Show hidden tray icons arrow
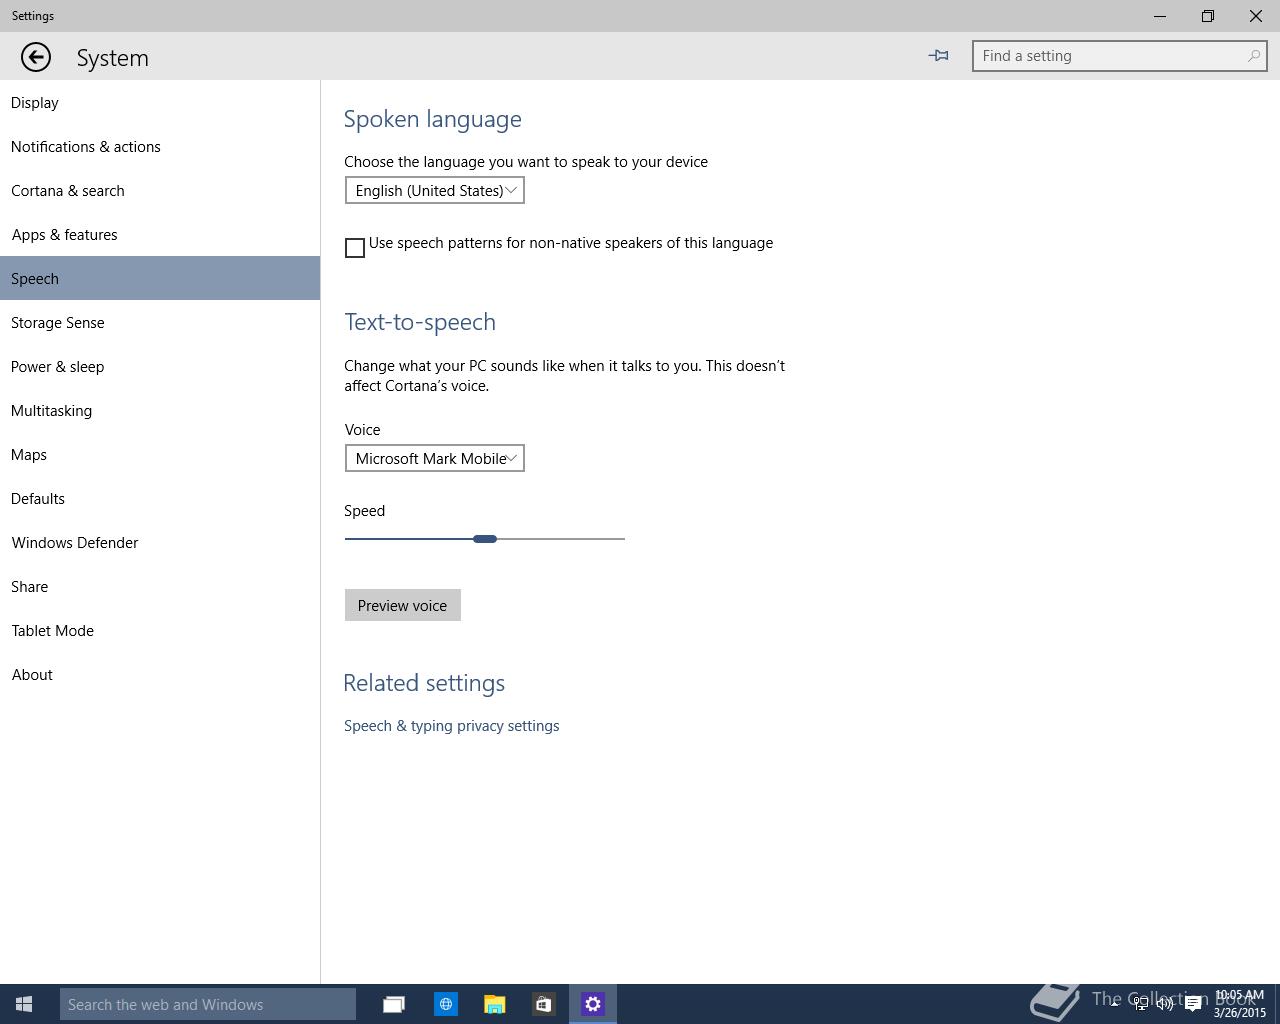Viewport: 1280px width, 1024px height. click(x=1114, y=1004)
